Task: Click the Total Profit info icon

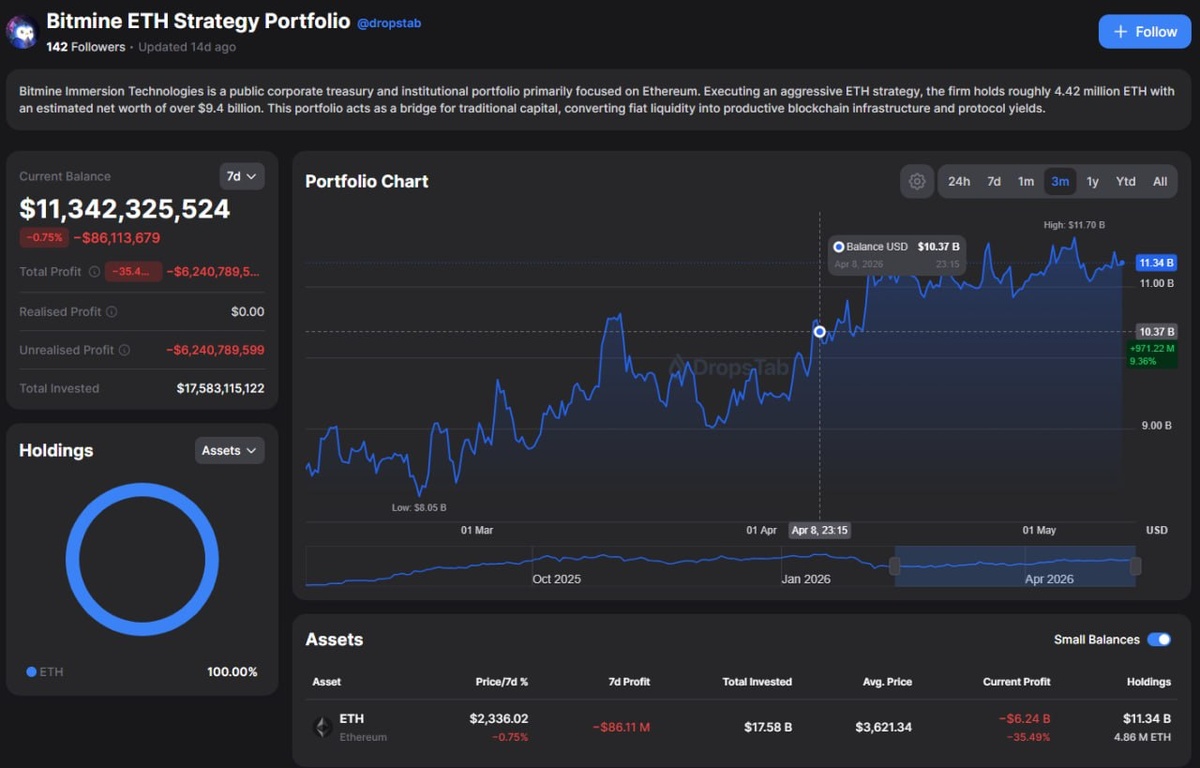Action: [x=94, y=272]
